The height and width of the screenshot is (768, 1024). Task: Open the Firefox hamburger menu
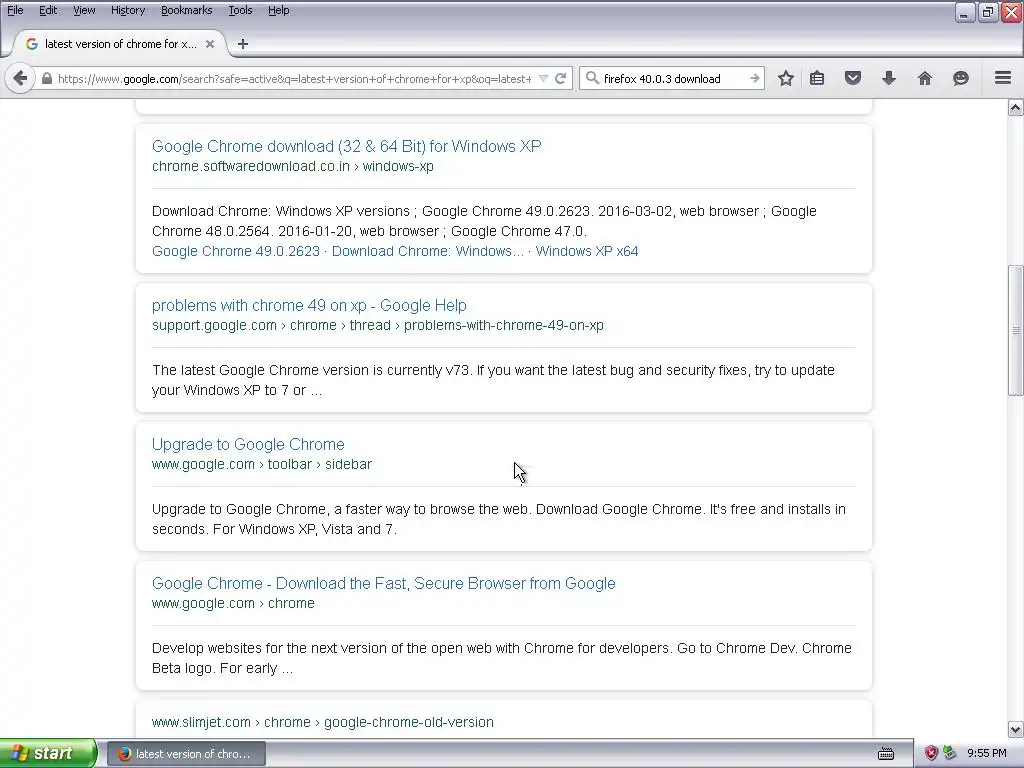tap(1003, 78)
